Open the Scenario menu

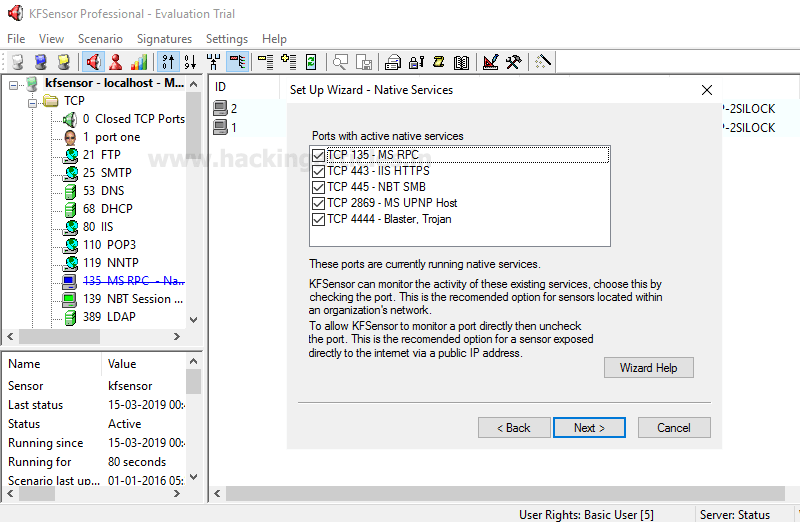pyautogui.click(x=100, y=39)
